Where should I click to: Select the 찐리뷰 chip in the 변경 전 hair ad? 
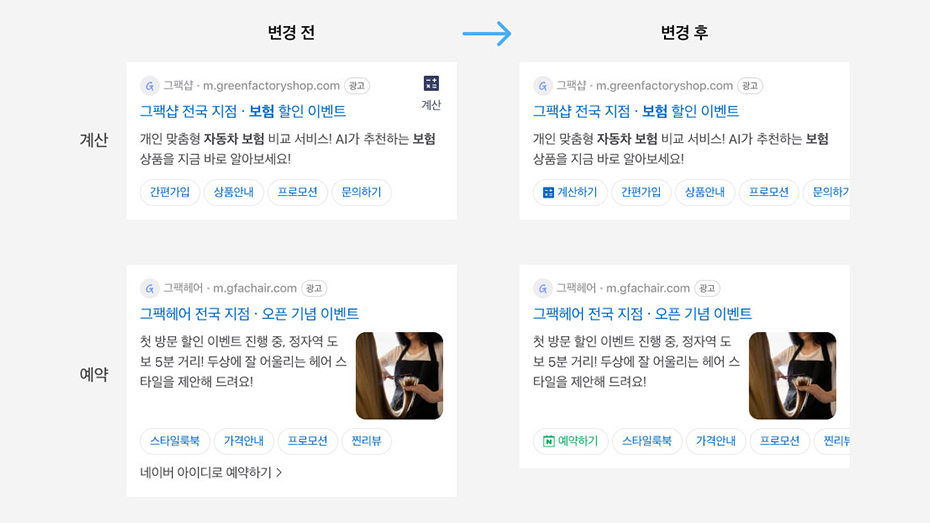(366, 441)
